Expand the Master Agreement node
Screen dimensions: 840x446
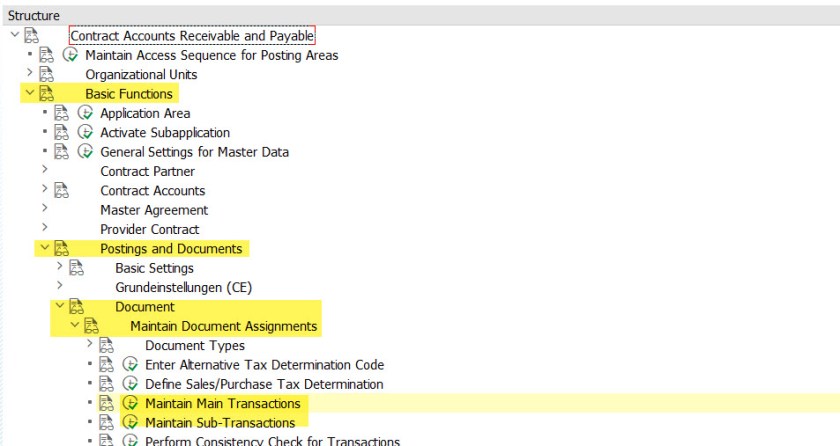coord(44,208)
